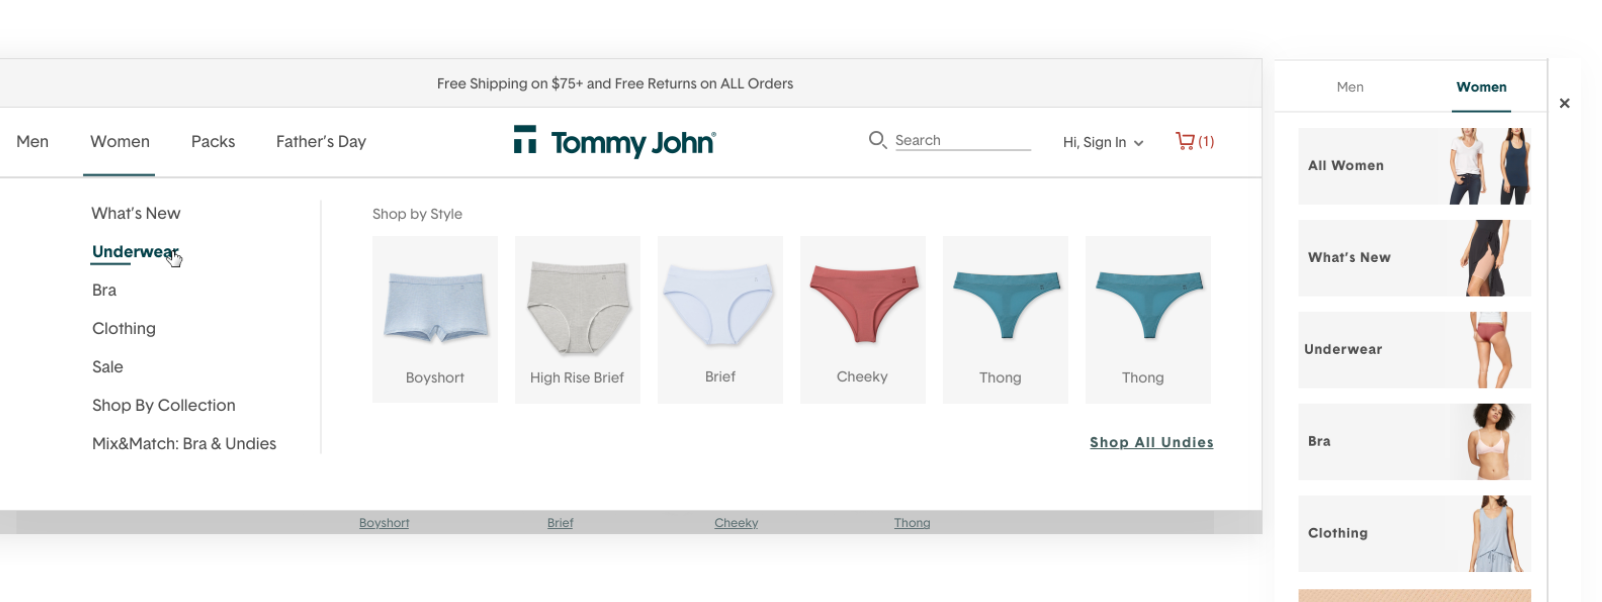Click into the Search field

pyautogui.click(x=962, y=140)
